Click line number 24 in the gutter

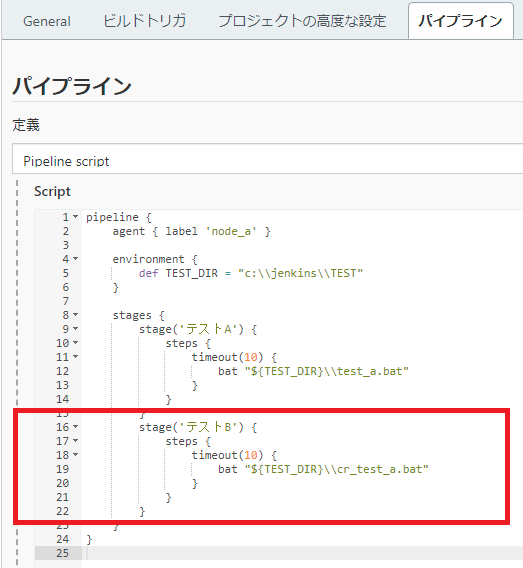point(62,539)
